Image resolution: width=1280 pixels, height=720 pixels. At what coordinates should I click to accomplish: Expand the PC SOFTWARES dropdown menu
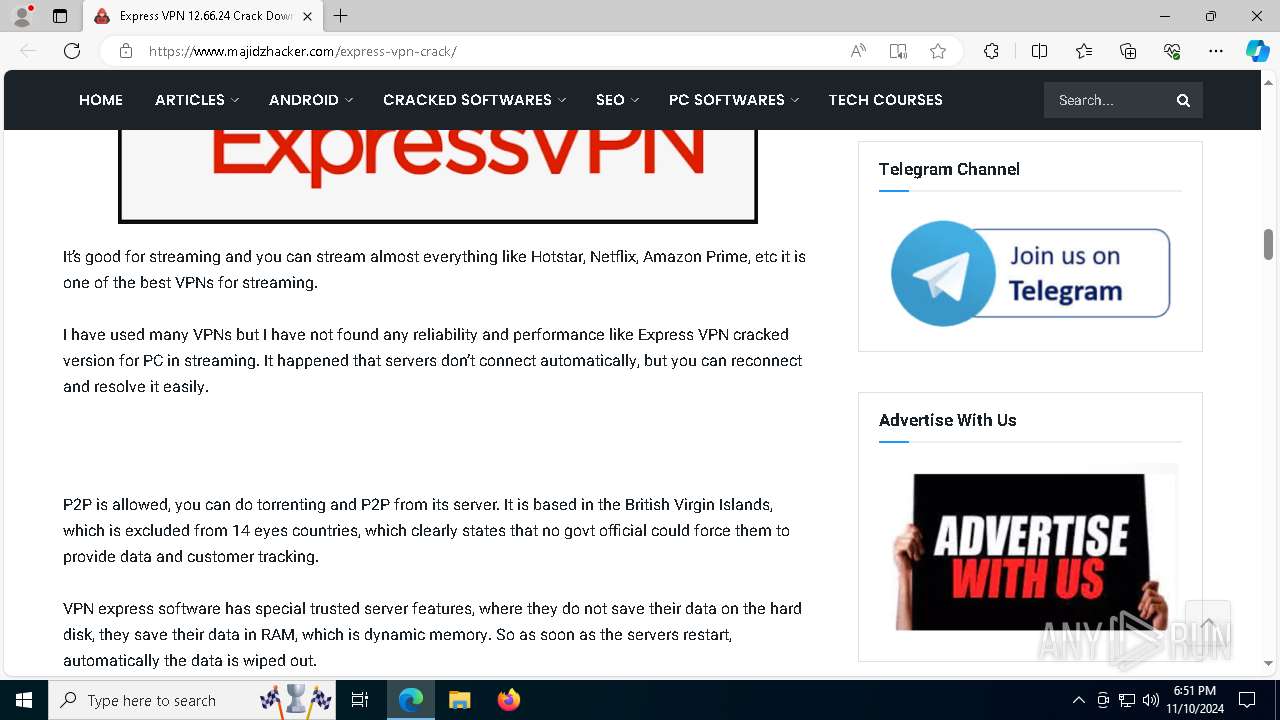733,100
